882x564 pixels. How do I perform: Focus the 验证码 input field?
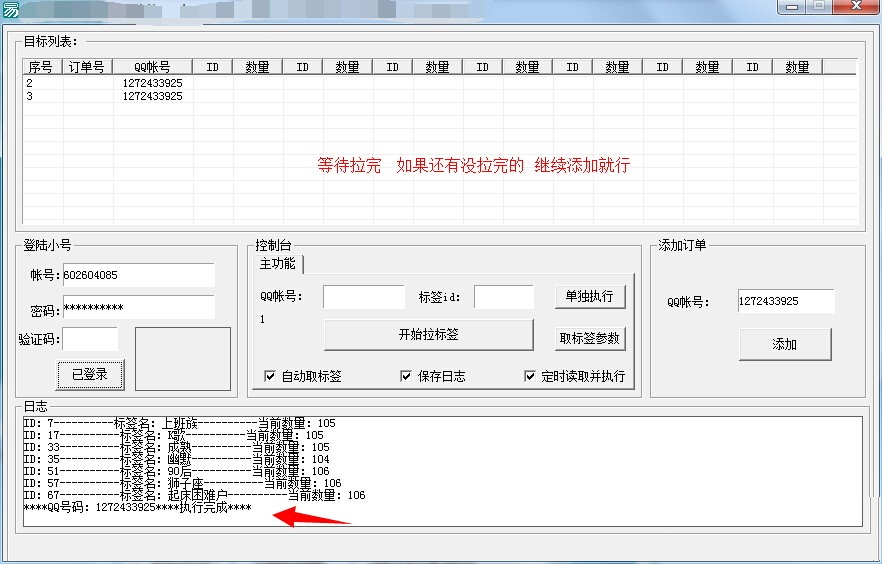click(x=90, y=339)
